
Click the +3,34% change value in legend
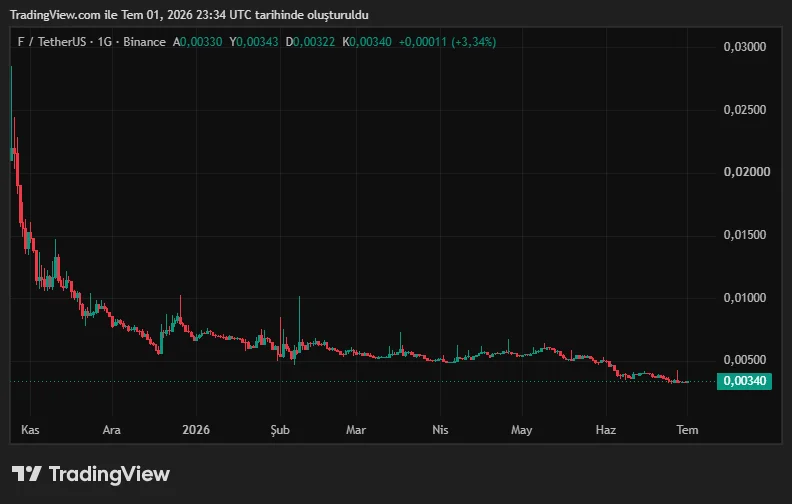(x=474, y=42)
